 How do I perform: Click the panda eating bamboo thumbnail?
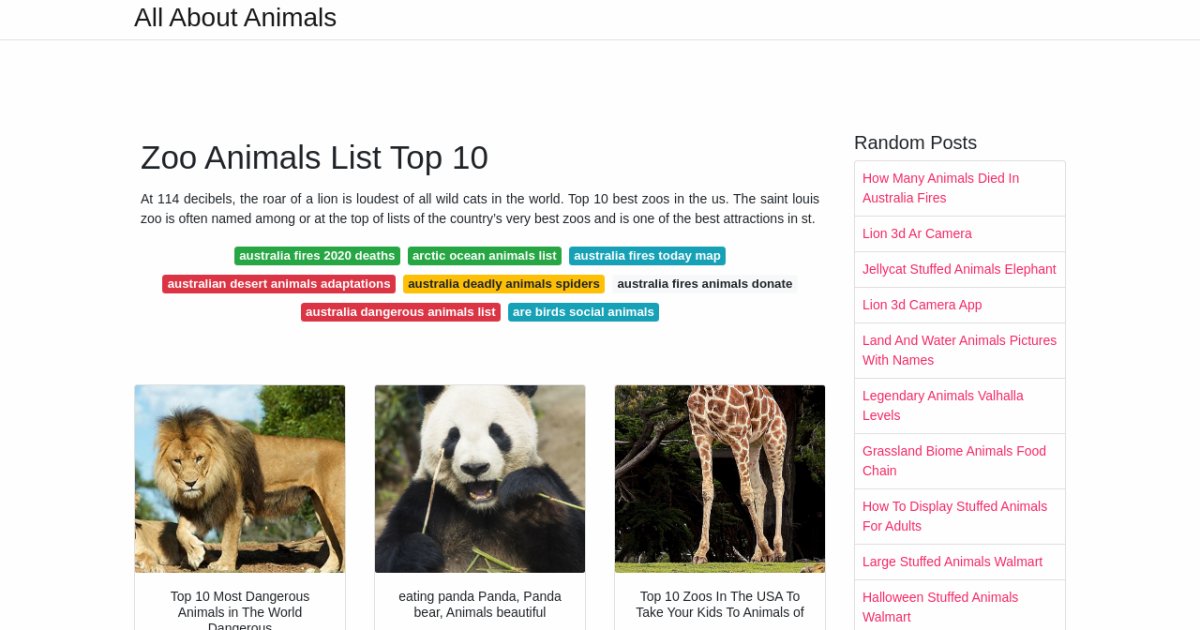pyautogui.click(x=480, y=479)
